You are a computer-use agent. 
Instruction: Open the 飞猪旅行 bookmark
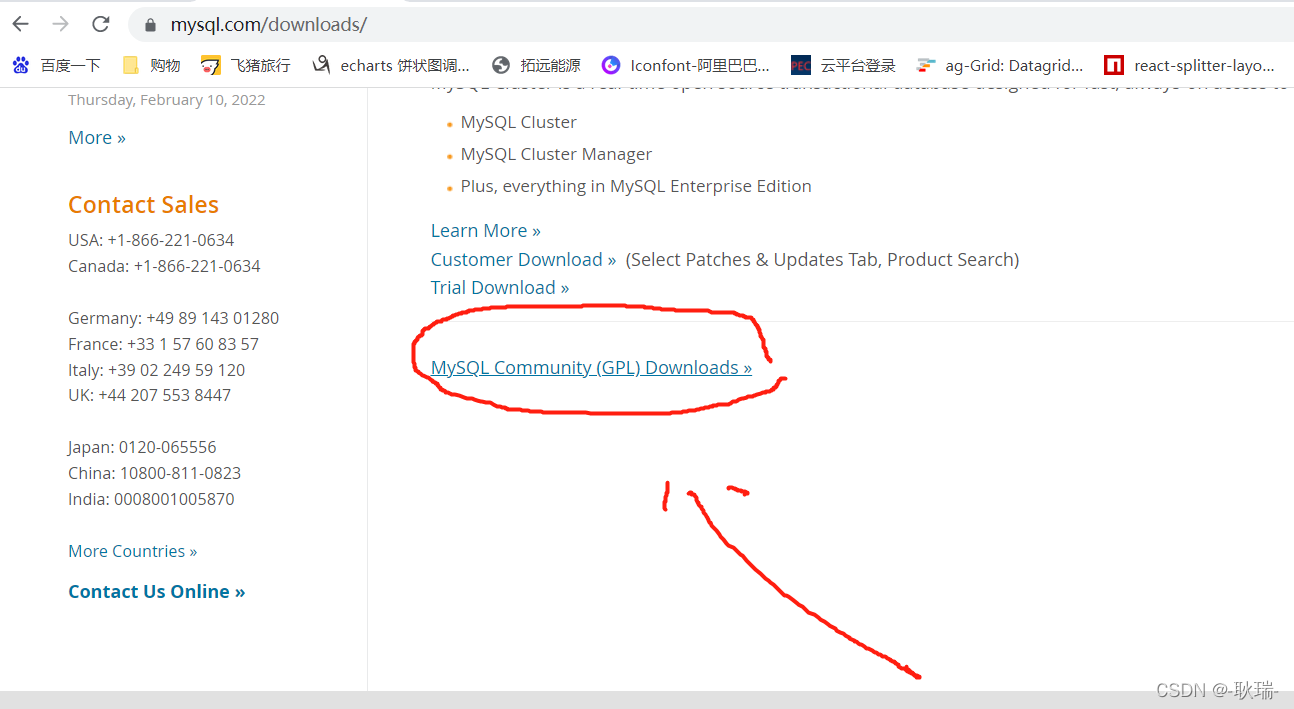(x=244, y=64)
